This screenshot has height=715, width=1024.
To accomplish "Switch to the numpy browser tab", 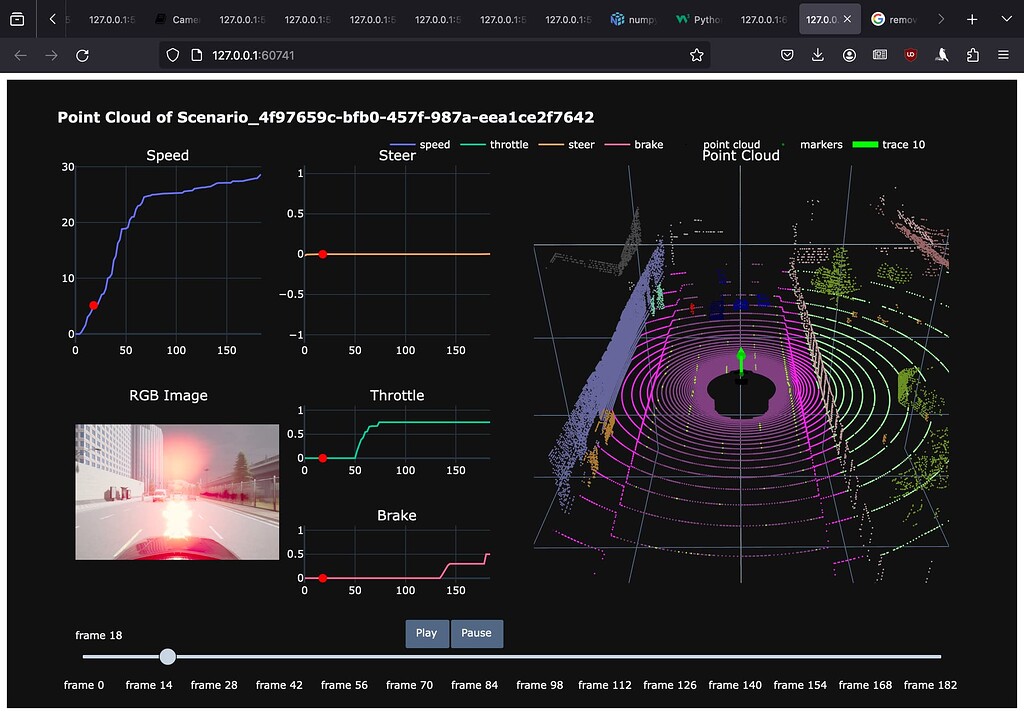I will [633, 18].
